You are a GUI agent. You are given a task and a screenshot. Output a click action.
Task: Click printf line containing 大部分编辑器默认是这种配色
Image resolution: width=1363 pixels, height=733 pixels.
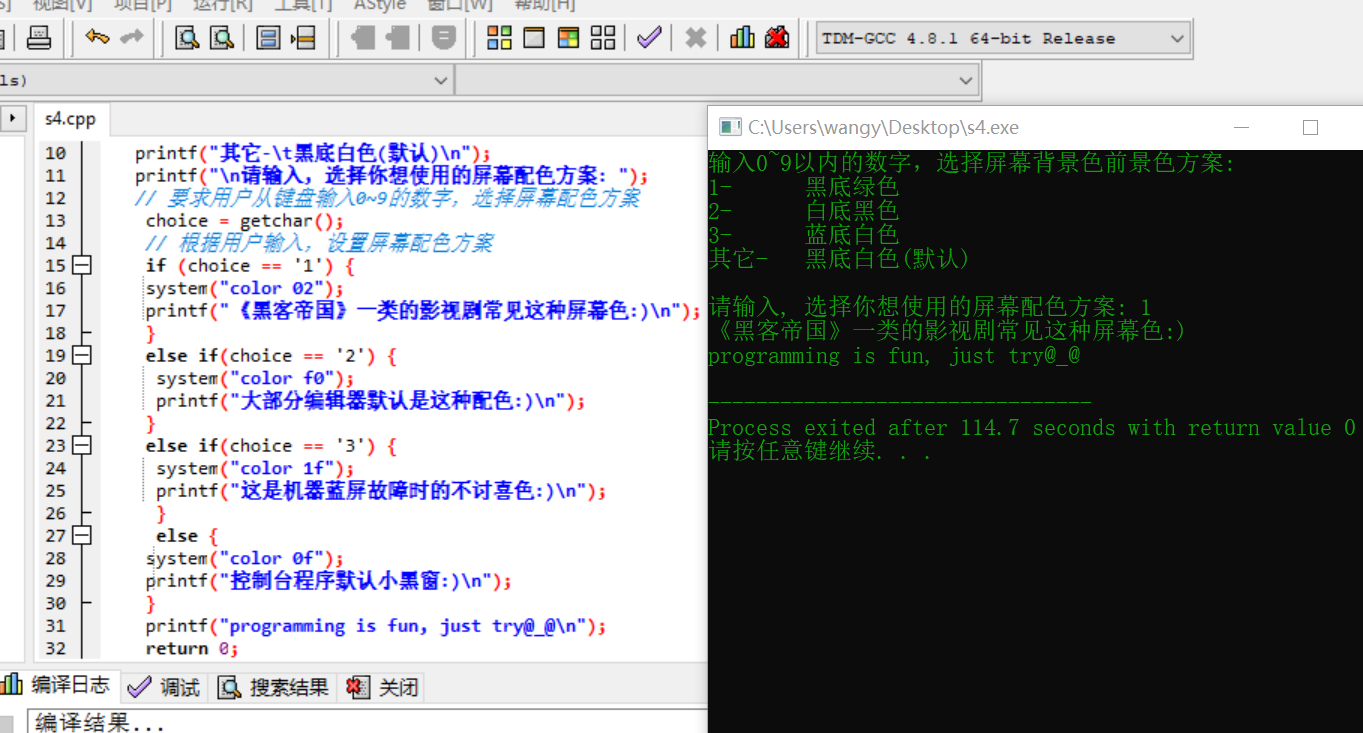click(x=370, y=401)
